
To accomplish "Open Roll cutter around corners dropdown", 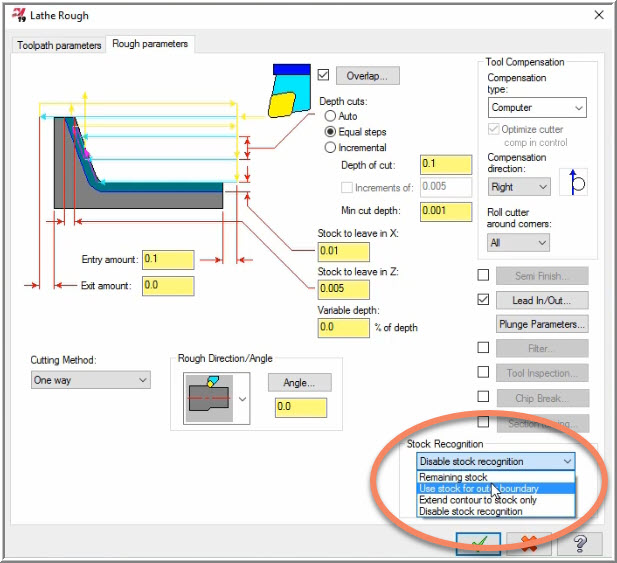I will pyautogui.click(x=518, y=242).
